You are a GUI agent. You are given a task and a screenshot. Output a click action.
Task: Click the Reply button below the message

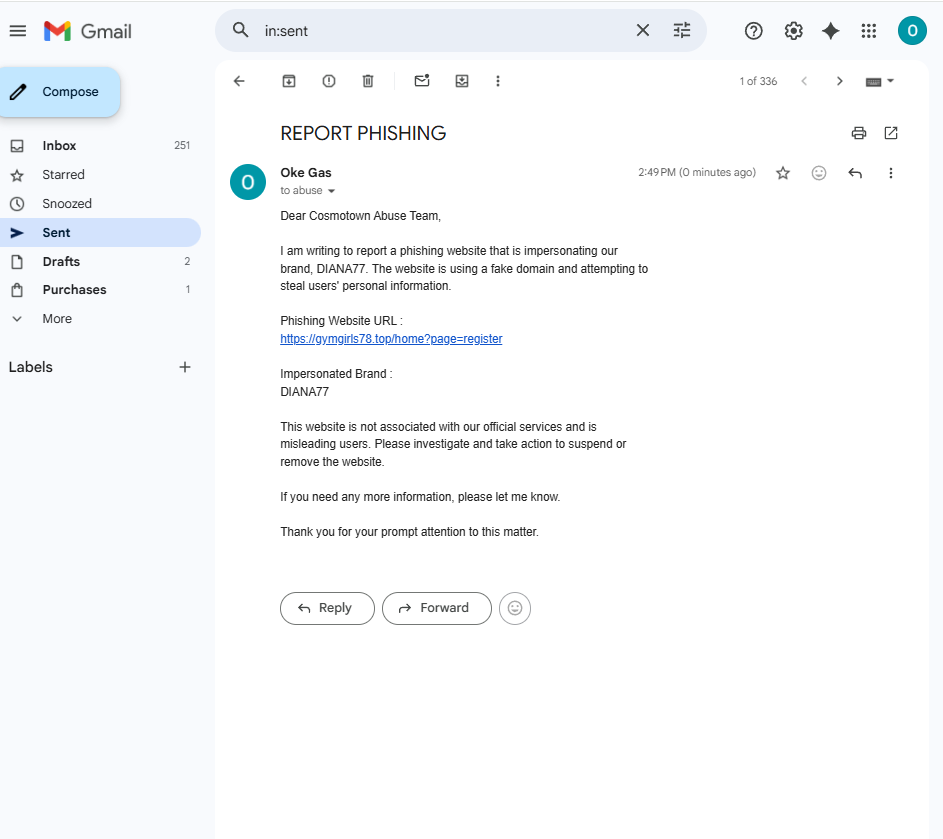tap(327, 608)
